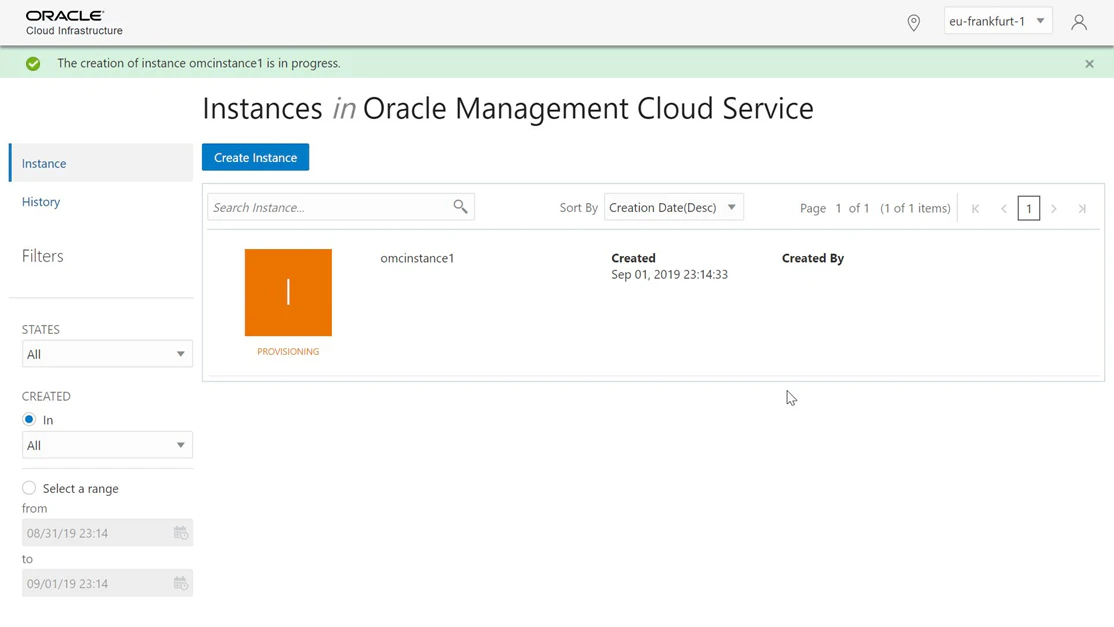Screen dimensions: 1114x627
Task: Click the Oracle Cloud Infrastructure logo
Action: (x=74, y=23)
